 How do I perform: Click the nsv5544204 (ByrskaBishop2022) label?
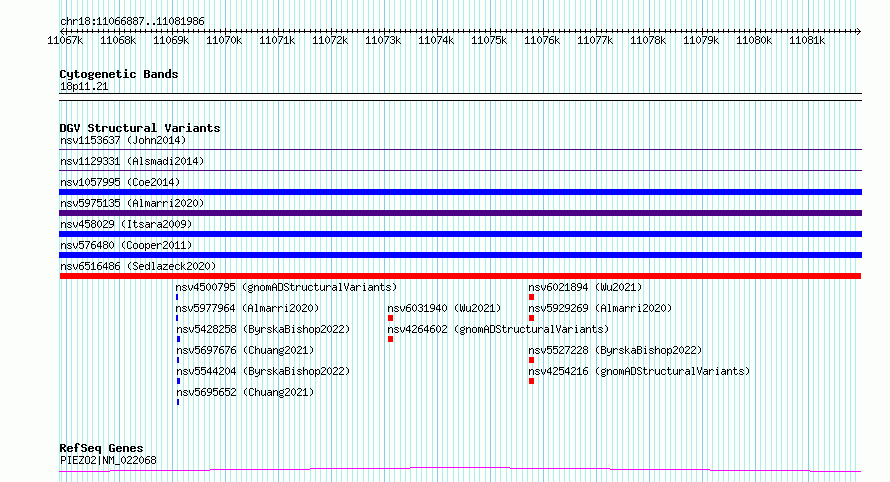coord(263,371)
